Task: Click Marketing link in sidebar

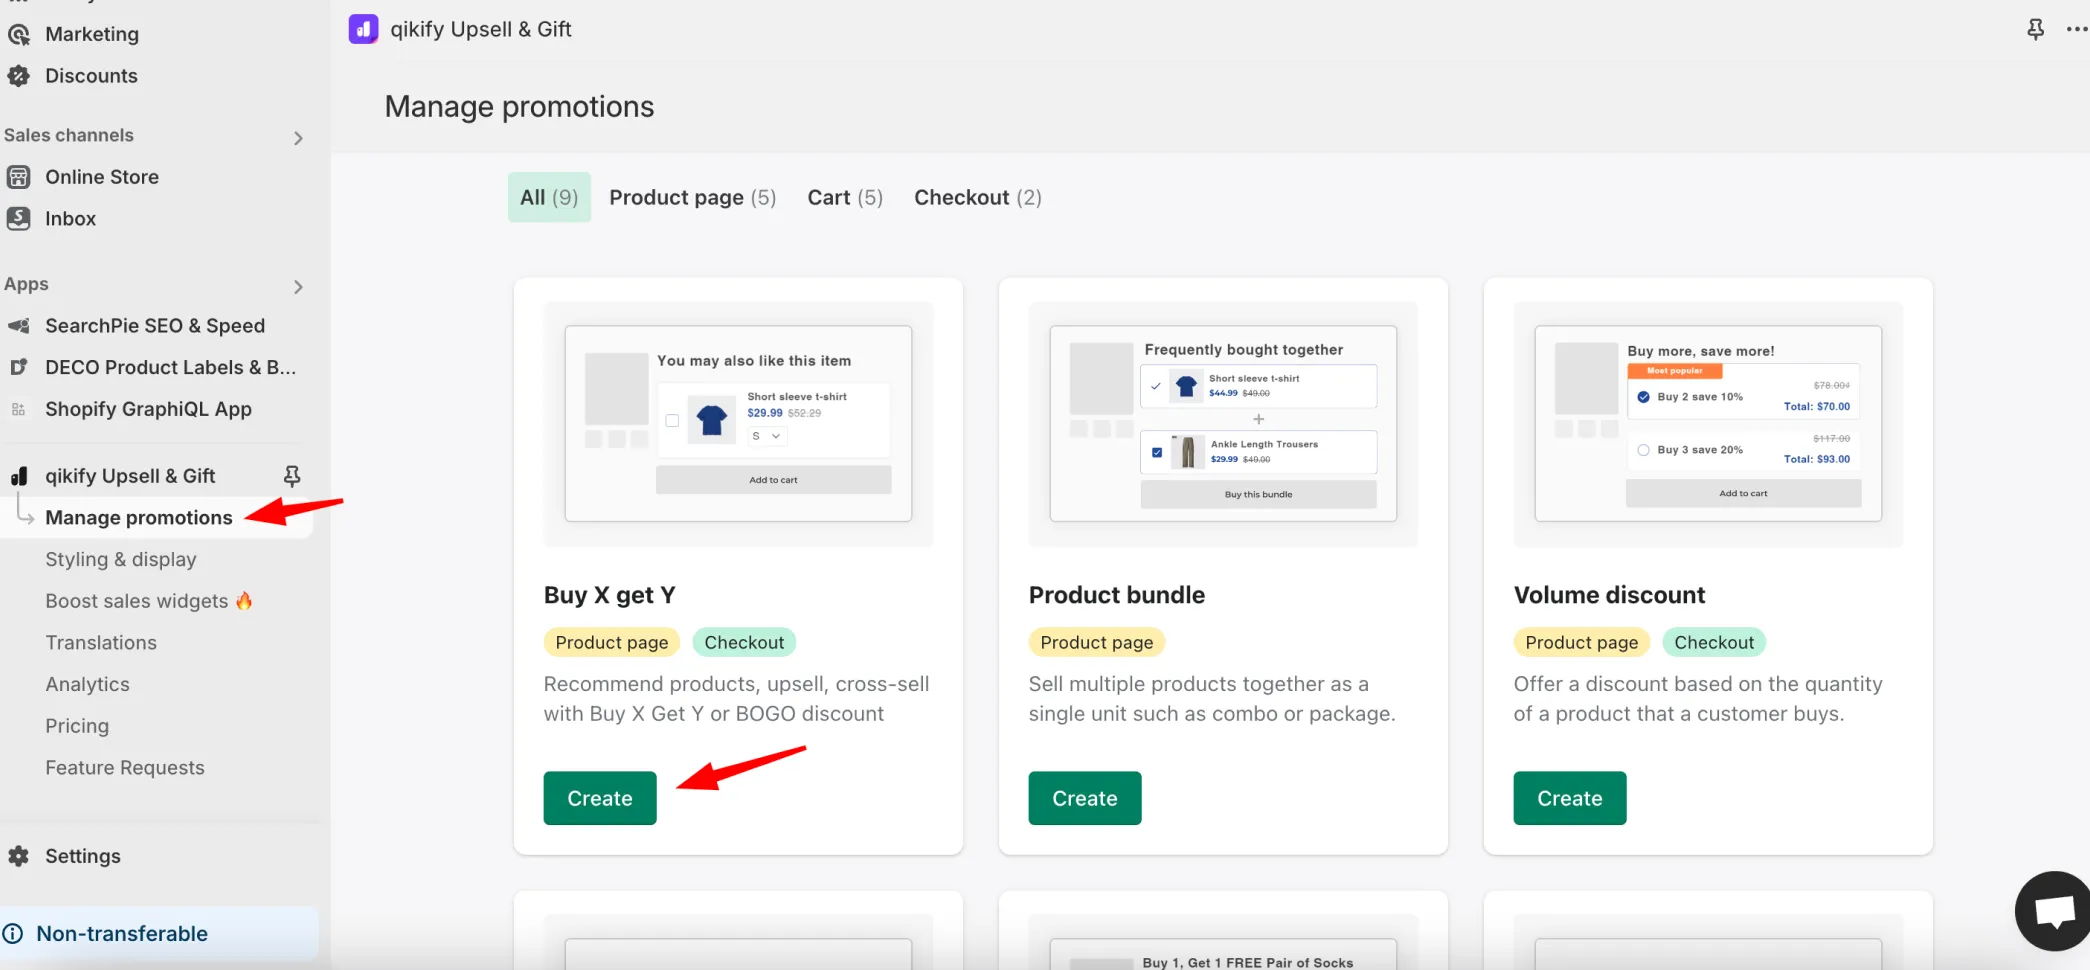Action: pyautogui.click(x=92, y=34)
